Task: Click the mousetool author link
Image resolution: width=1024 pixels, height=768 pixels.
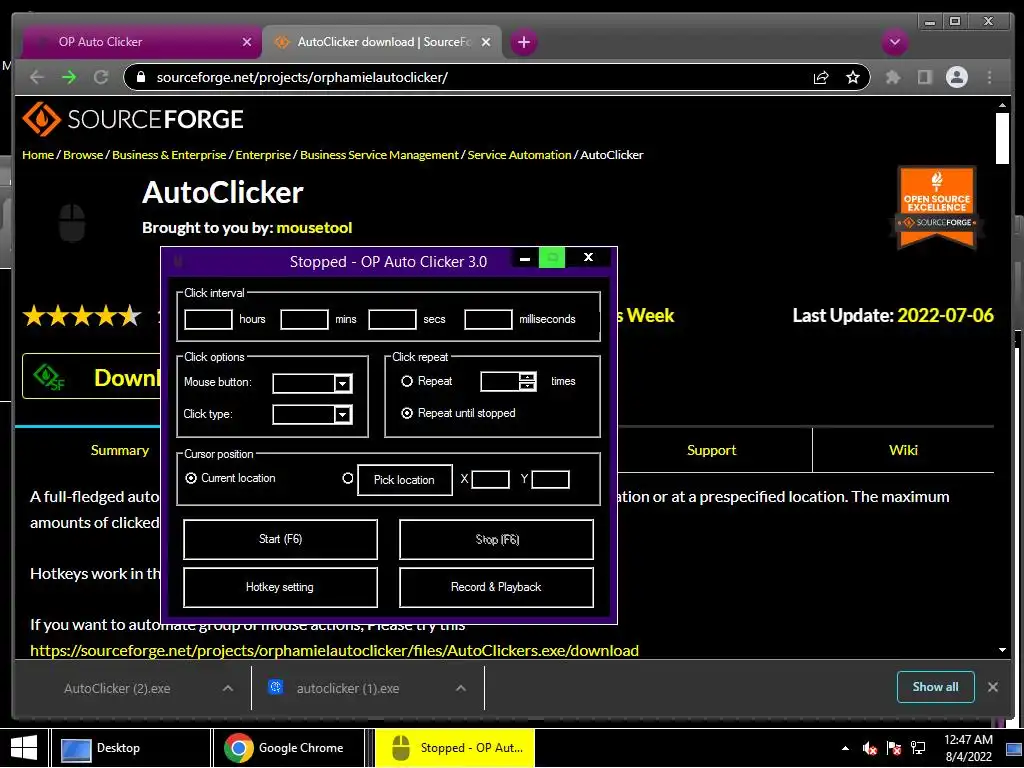Action: pos(314,228)
